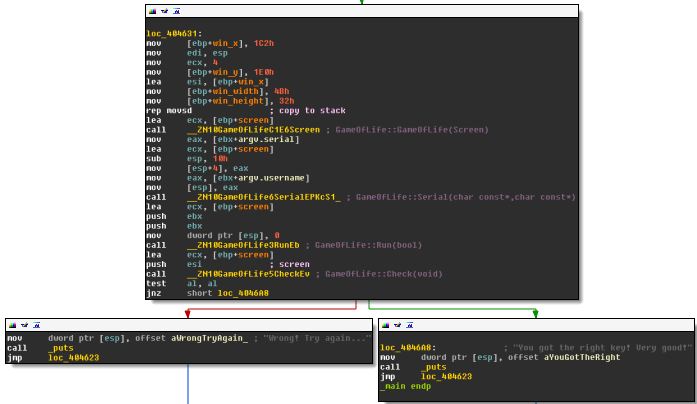
Task: Follow the __ZN10GameOfLifeC1E6Screen call target
Action: click(x=253, y=130)
